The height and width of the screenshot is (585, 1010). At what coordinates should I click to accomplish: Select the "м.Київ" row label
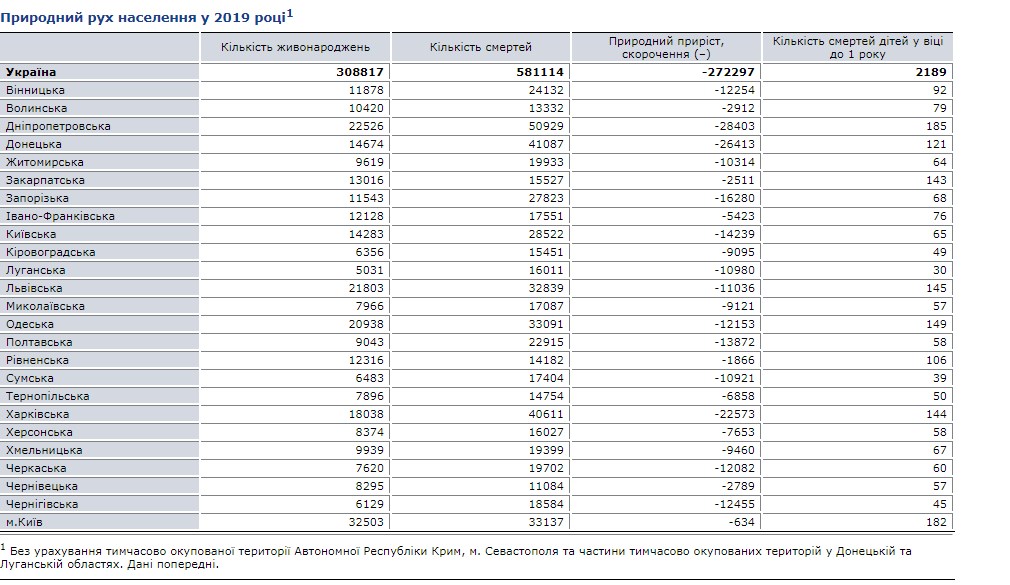25,522
